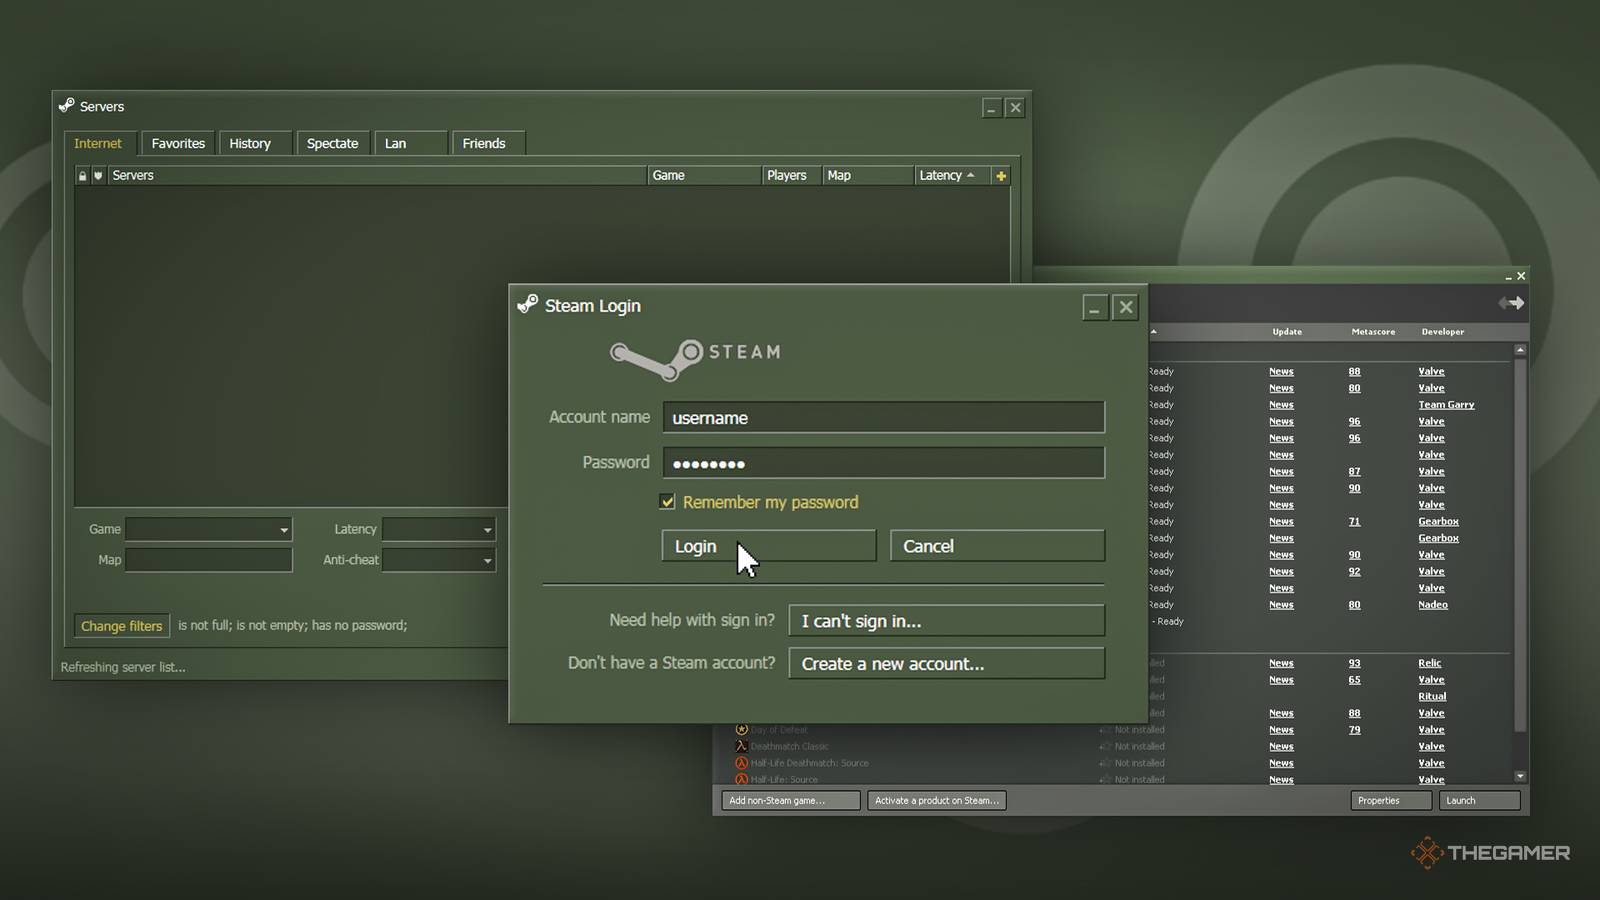Click the Day of Defeat game icon

point(741,730)
